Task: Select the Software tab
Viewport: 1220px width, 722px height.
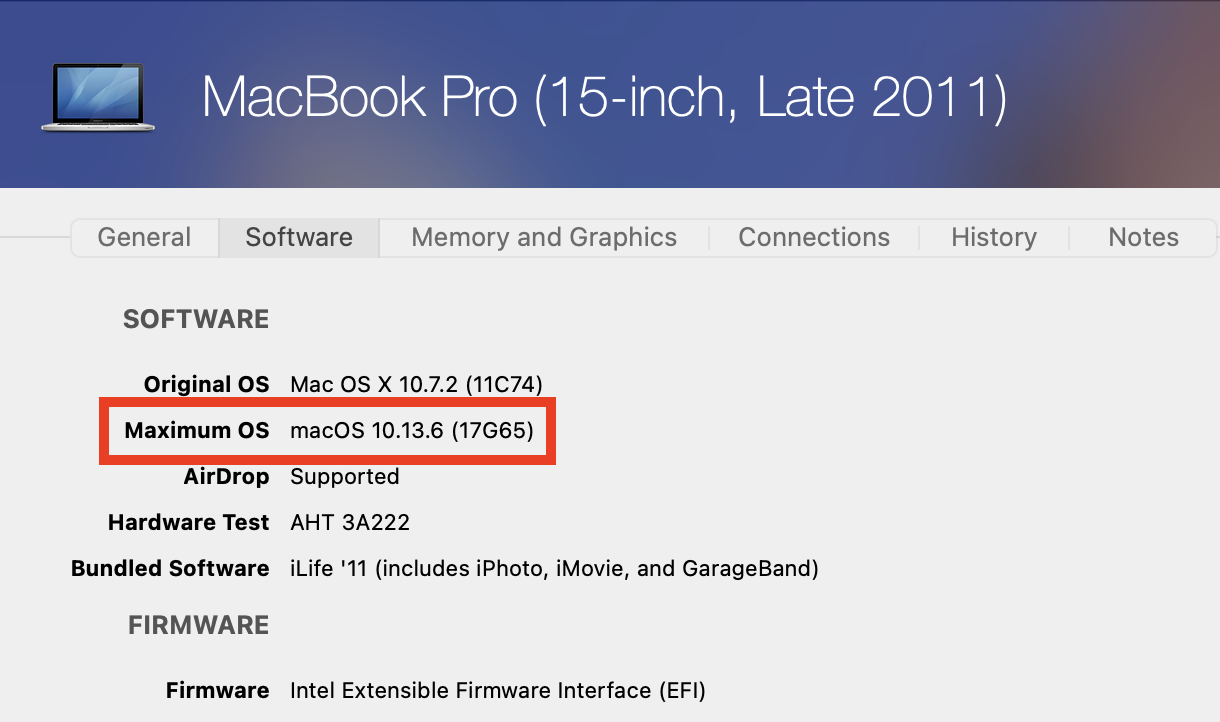Action: tap(299, 238)
